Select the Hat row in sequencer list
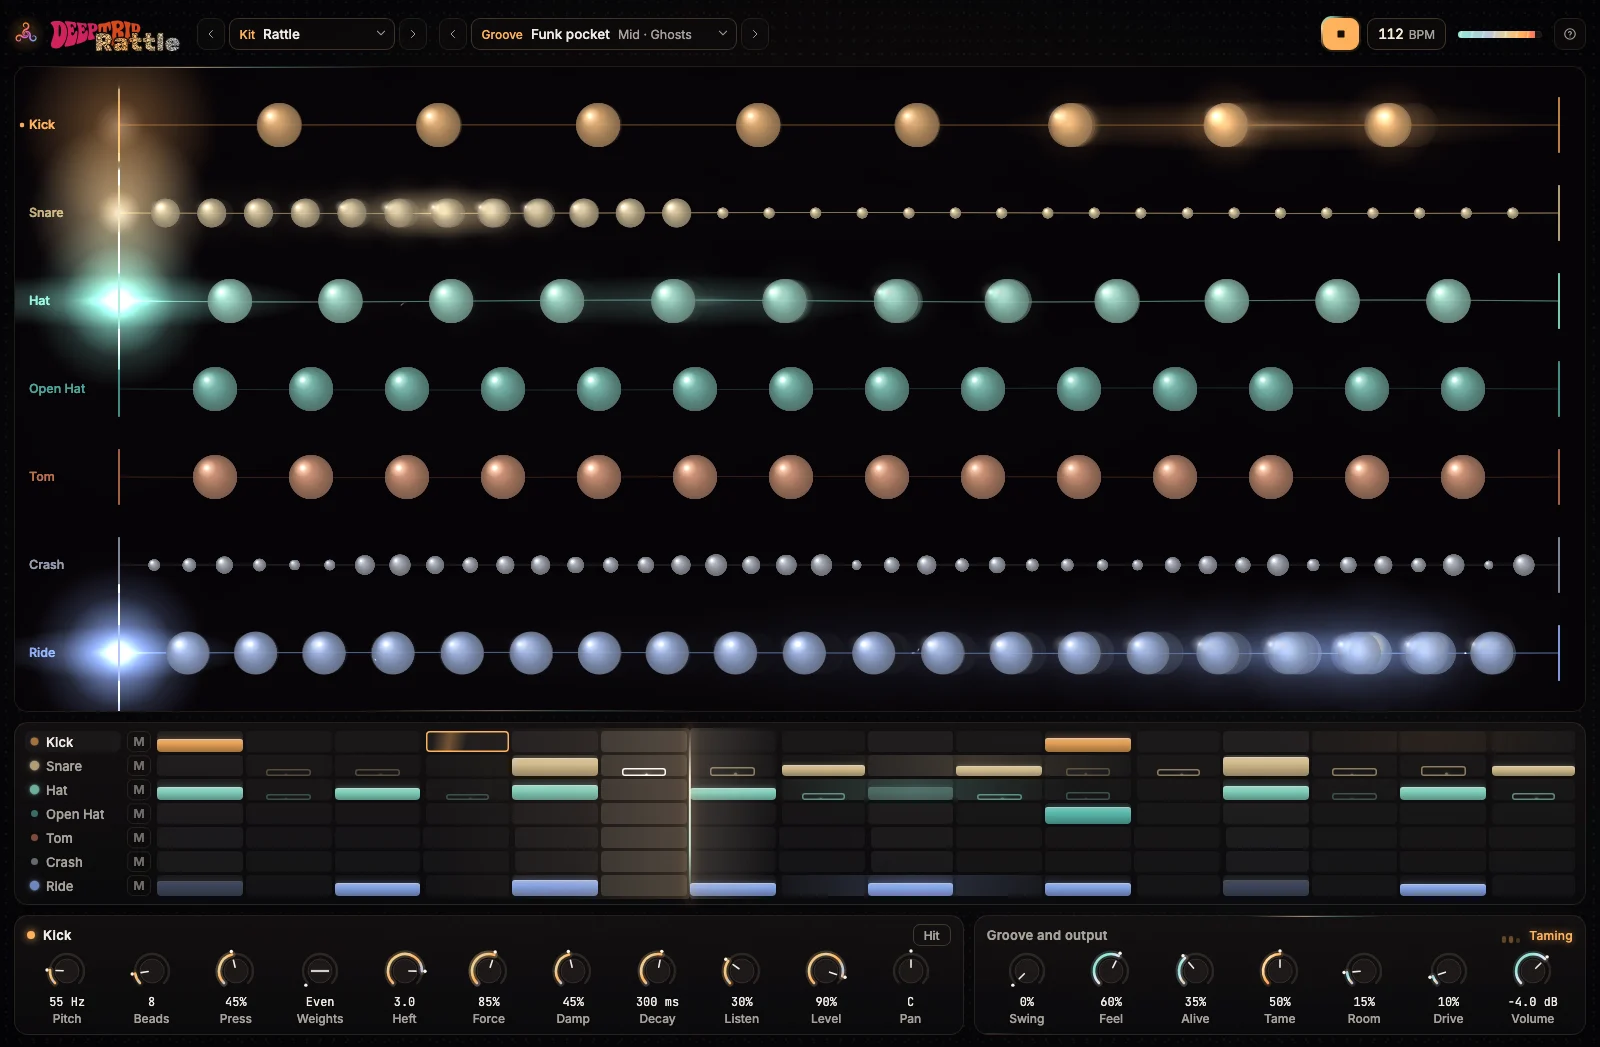Image resolution: width=1600 pixels, height=1047 pixels. (72, 790)
